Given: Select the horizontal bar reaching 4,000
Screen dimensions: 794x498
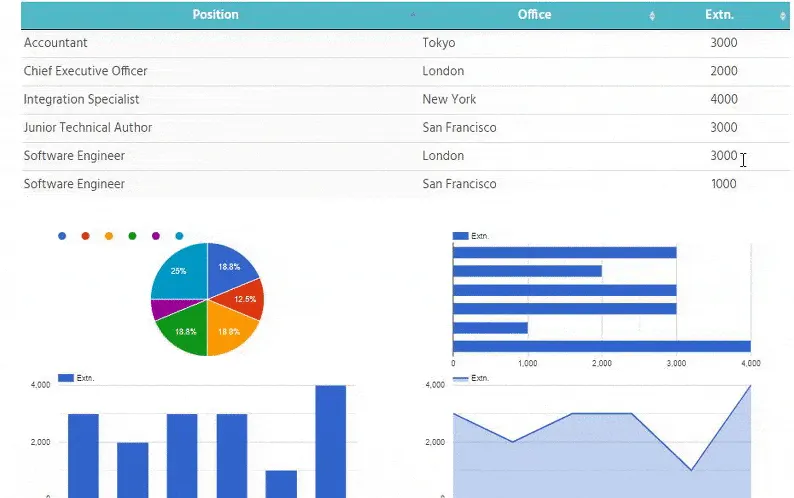Looking at the screenshot, I should coord(602,347).
